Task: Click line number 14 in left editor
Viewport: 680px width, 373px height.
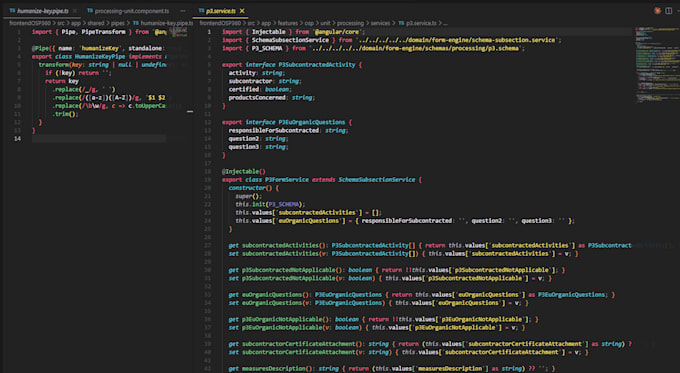Action: 17,139
